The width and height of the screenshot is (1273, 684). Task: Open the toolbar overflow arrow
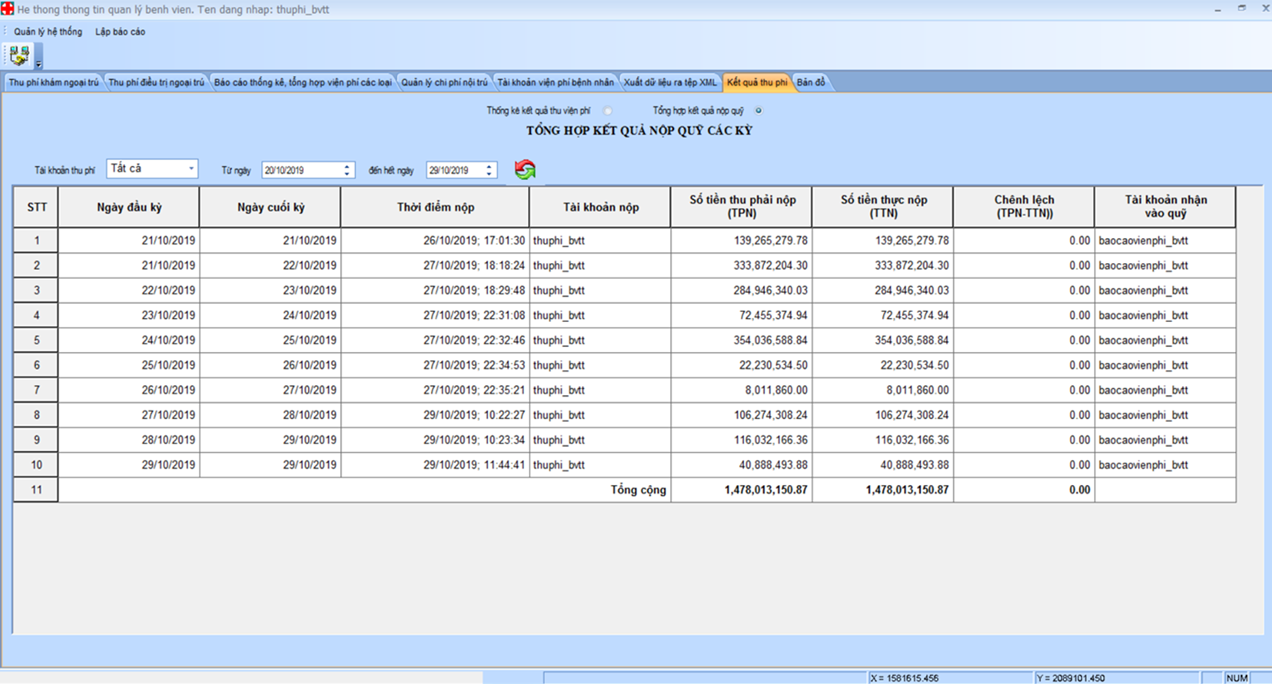pyautogui.click(x=39, y=64)
